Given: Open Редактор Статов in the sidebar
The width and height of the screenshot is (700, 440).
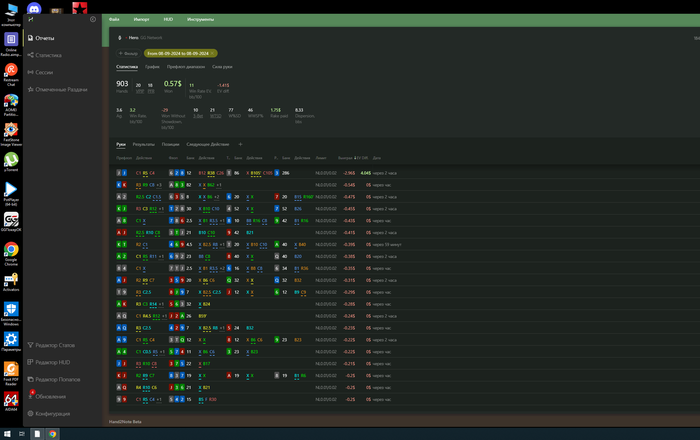Looking at the screenshot, I should [x=55, y=345].
